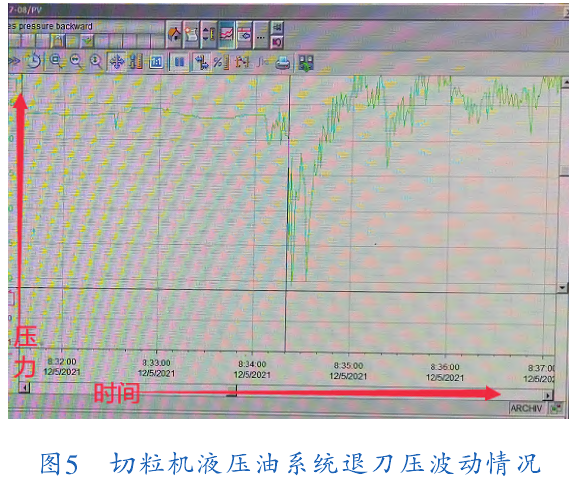Select the value-axis zoom magnifier

(96, 61)
